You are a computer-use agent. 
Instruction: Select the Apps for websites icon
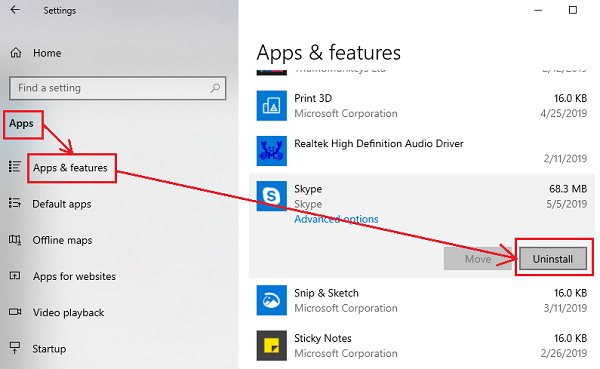pyautogui.click(x=15, y=275)
